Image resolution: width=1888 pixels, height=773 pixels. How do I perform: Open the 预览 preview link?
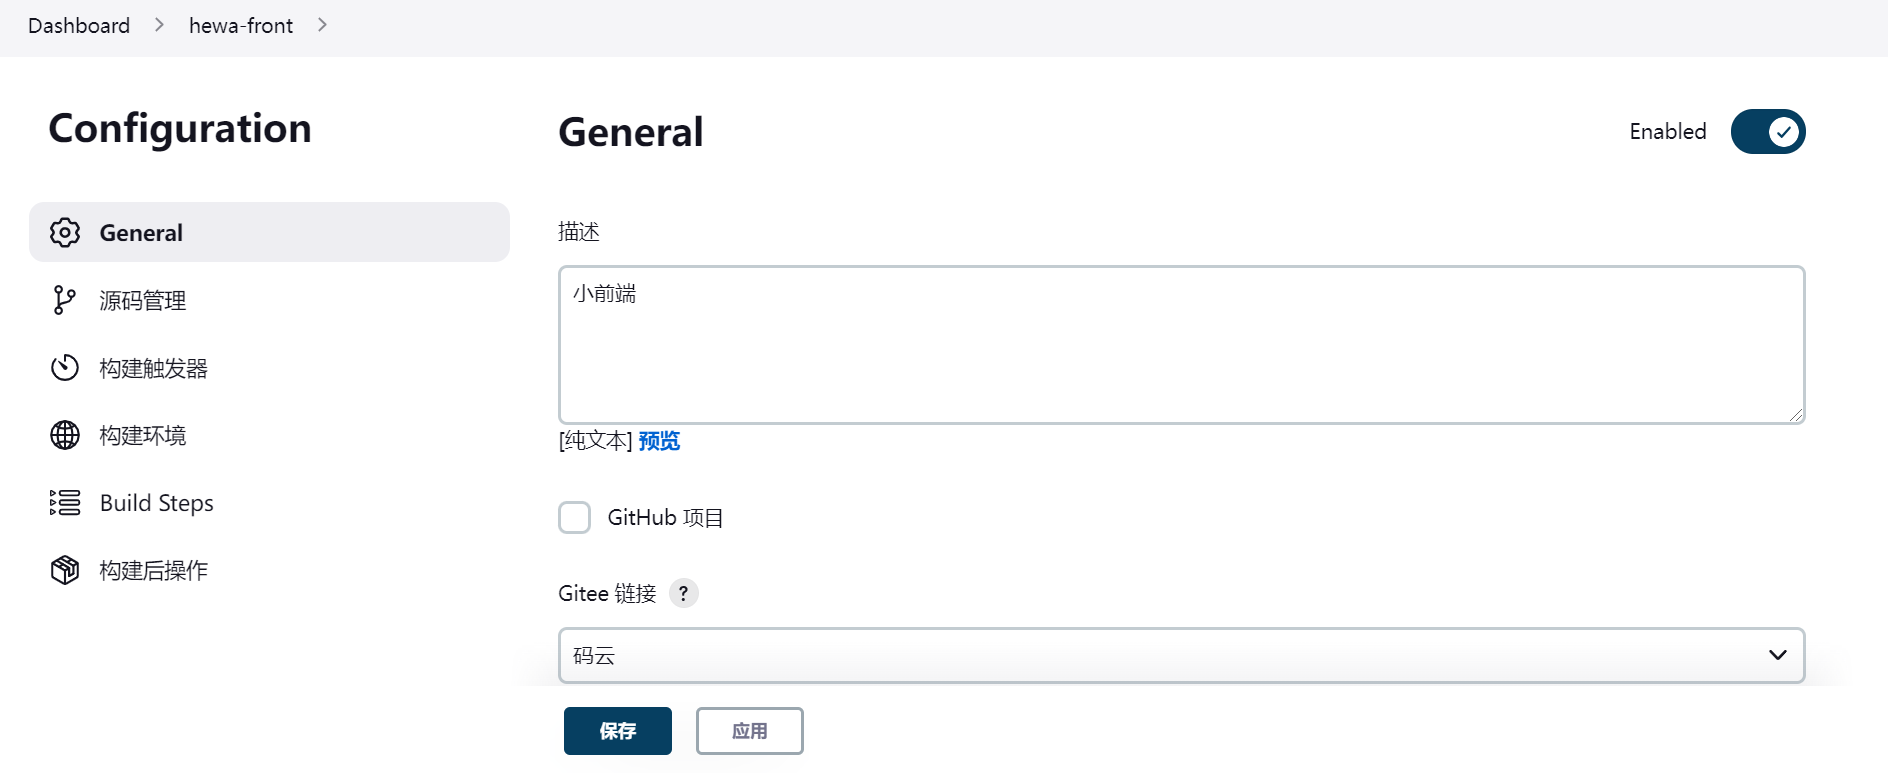click(659, 441)
